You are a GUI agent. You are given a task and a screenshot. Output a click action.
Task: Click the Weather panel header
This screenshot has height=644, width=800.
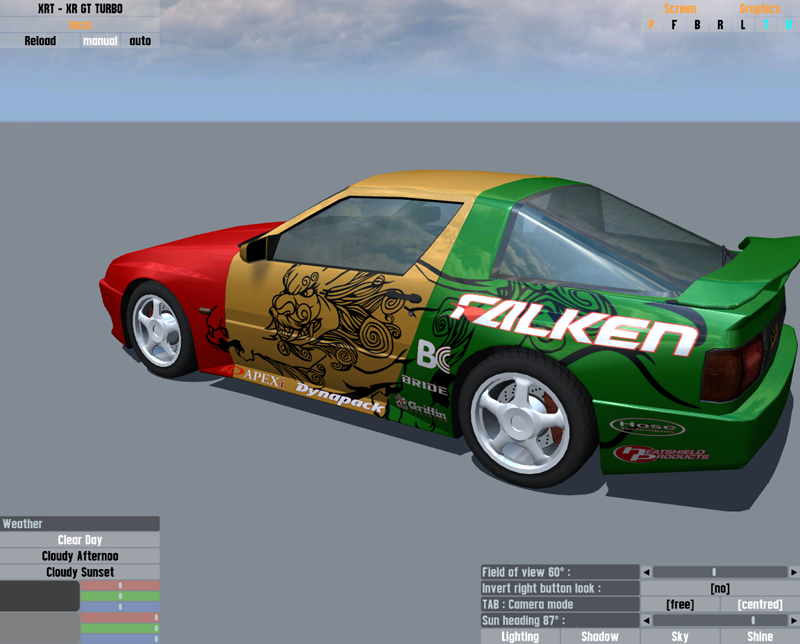[x=80, y=524]
